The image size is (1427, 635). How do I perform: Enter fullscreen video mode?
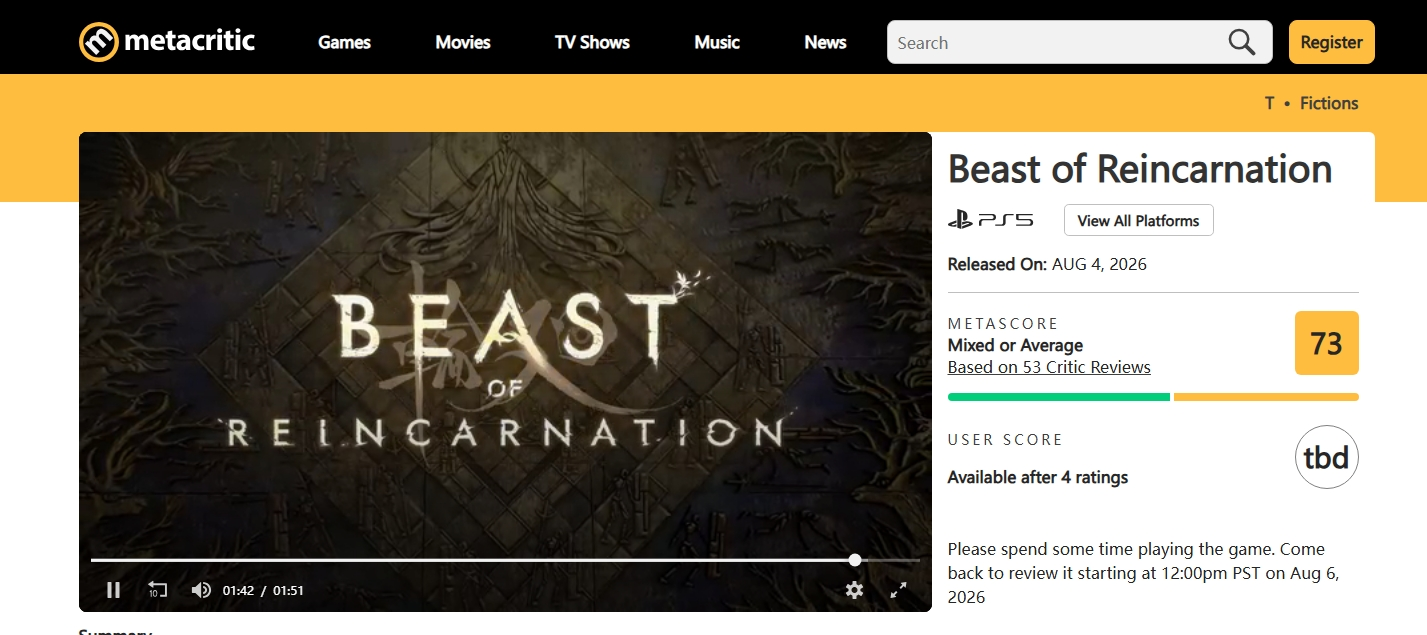tap(898, 590)
